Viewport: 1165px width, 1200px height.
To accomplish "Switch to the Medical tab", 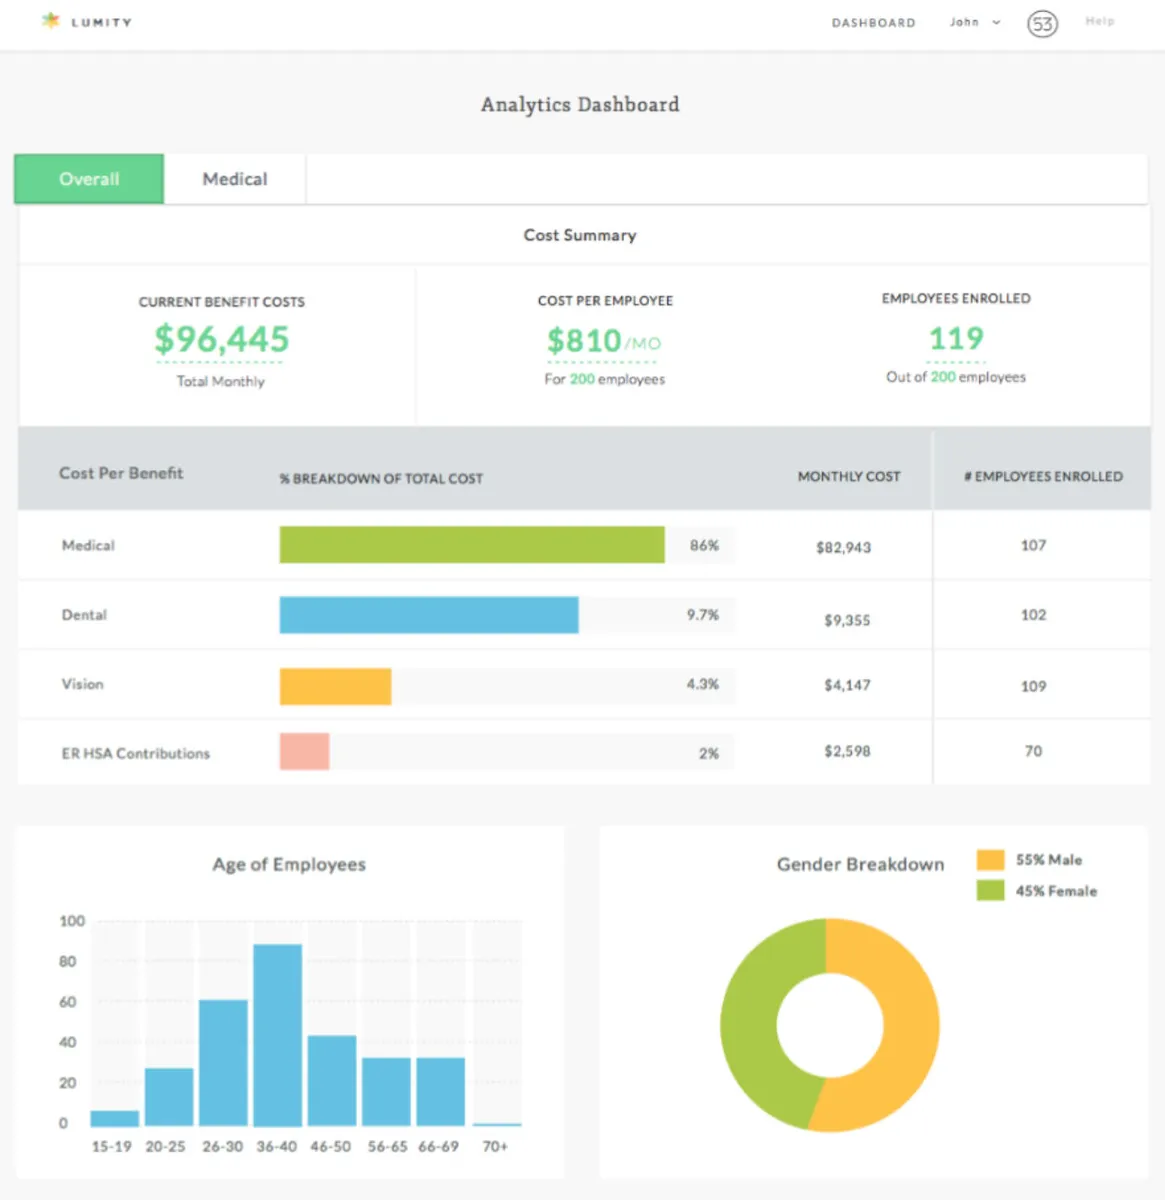I will pos(235,179).
